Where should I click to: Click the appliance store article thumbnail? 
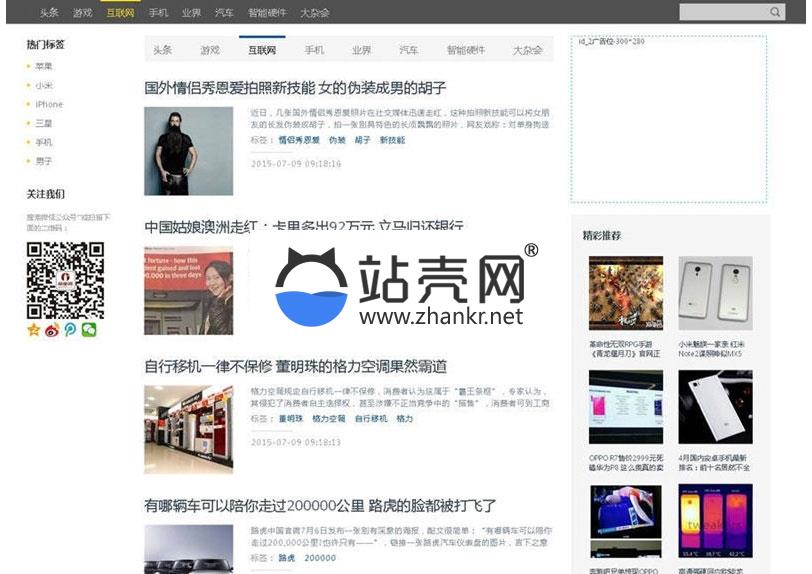pyautogui.click(x=188, y=429)
